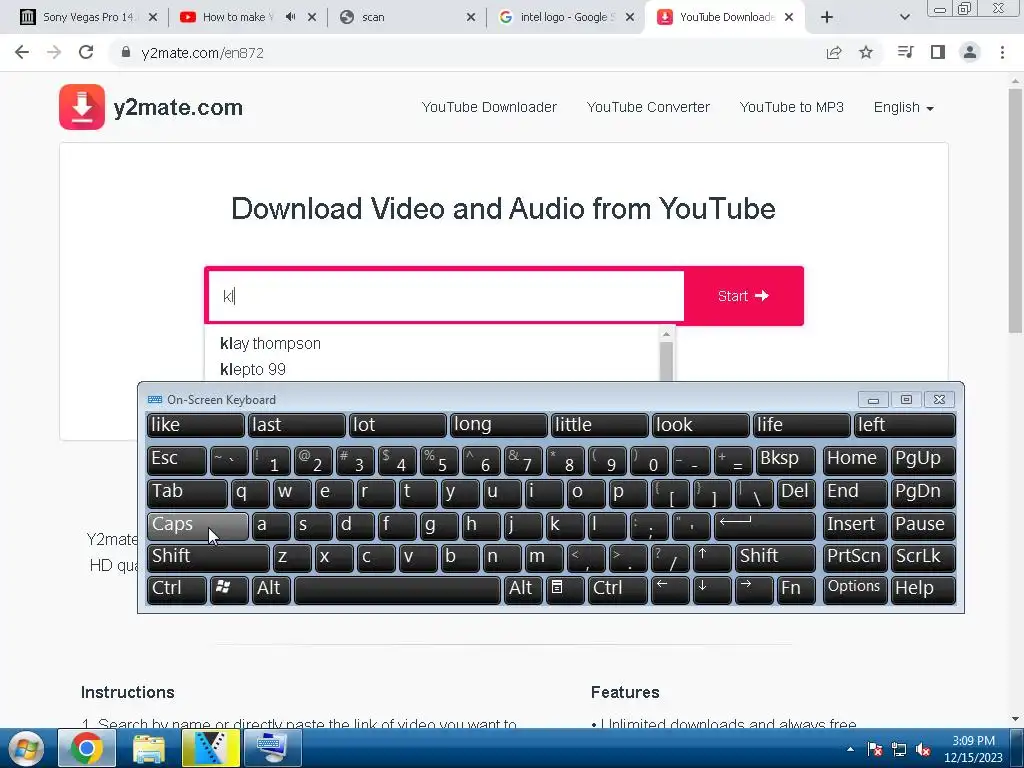Click the down arrow key on on-screen keyboard
1024x768 pixels.
pyautogui.click(x=711, y=588)
